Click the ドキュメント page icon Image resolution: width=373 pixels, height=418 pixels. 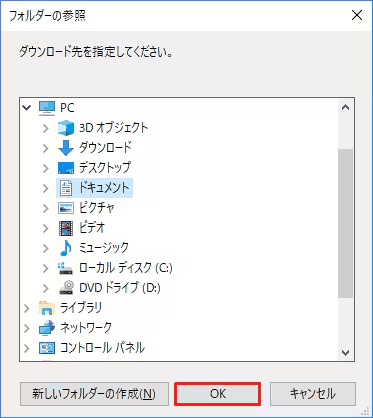coord(66,188)
